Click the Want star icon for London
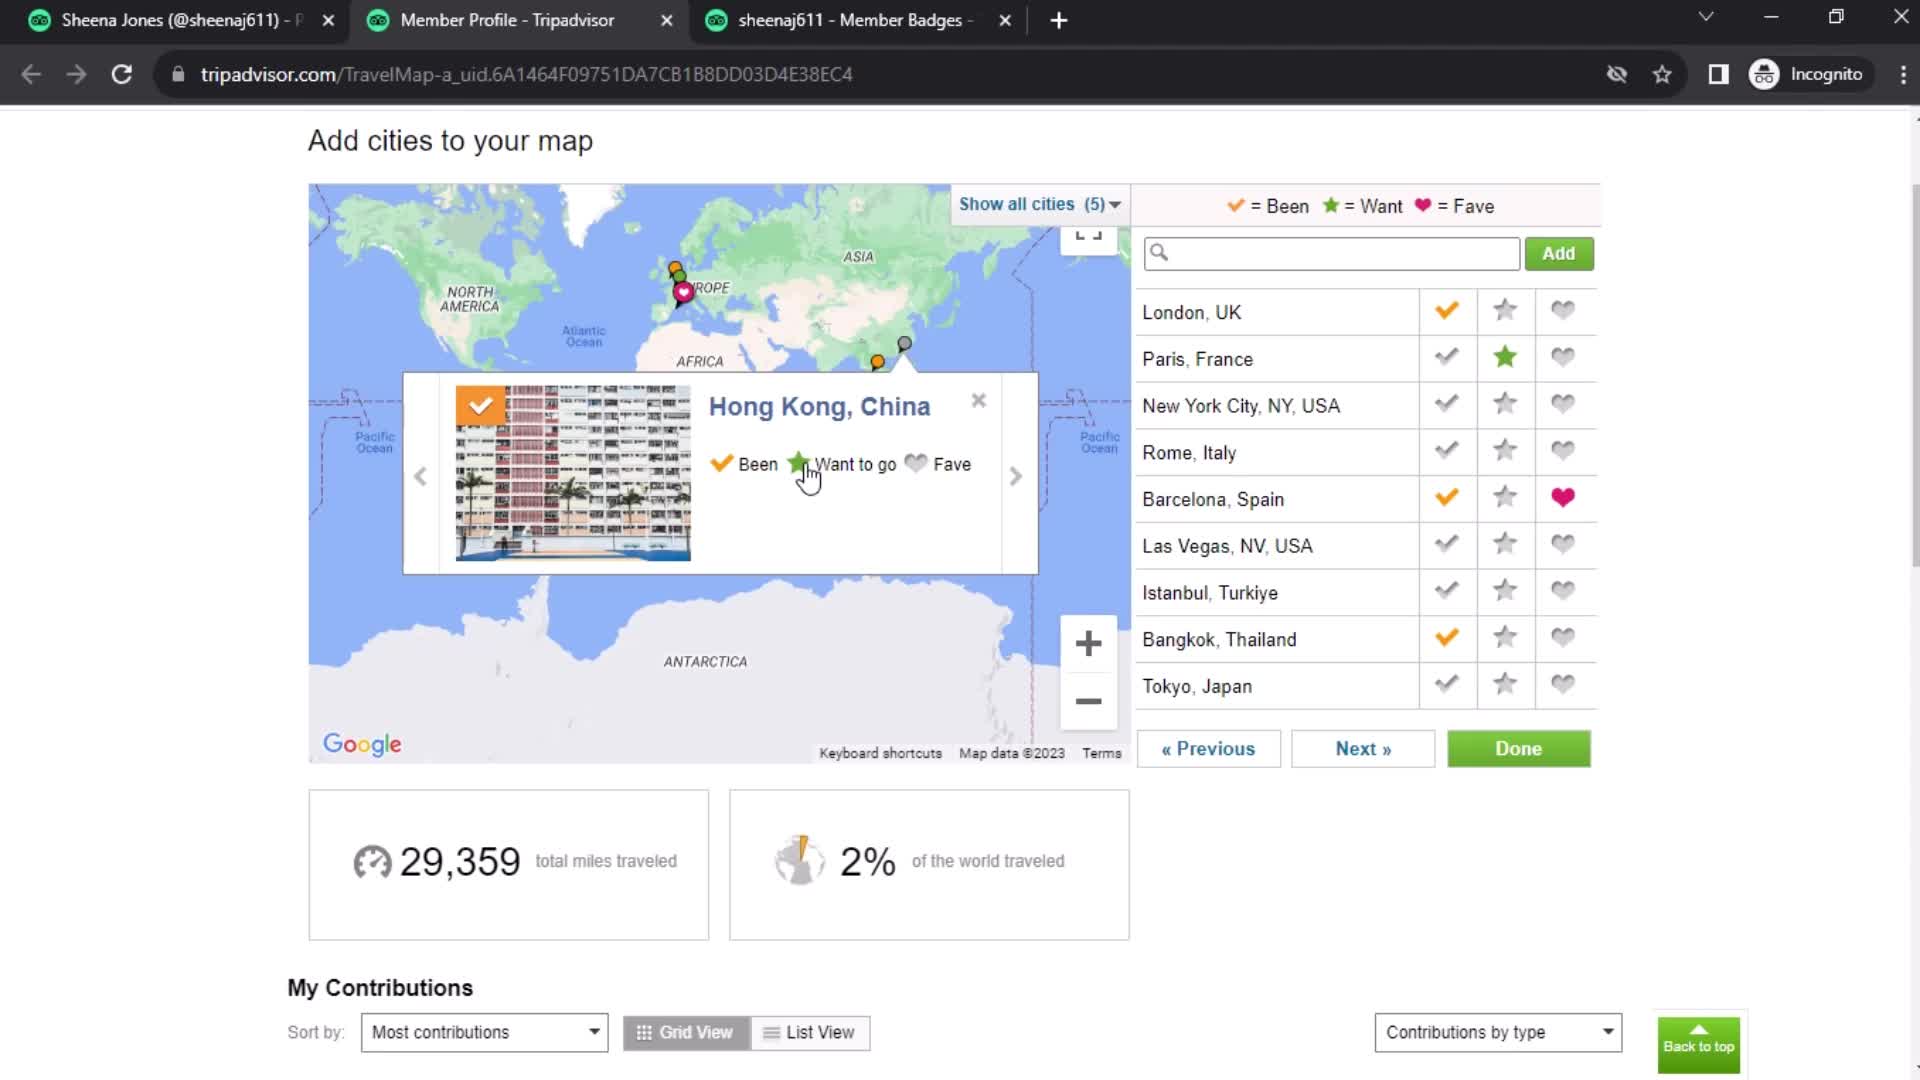The image size is (1920, 1080). [x=1506, y=310]
